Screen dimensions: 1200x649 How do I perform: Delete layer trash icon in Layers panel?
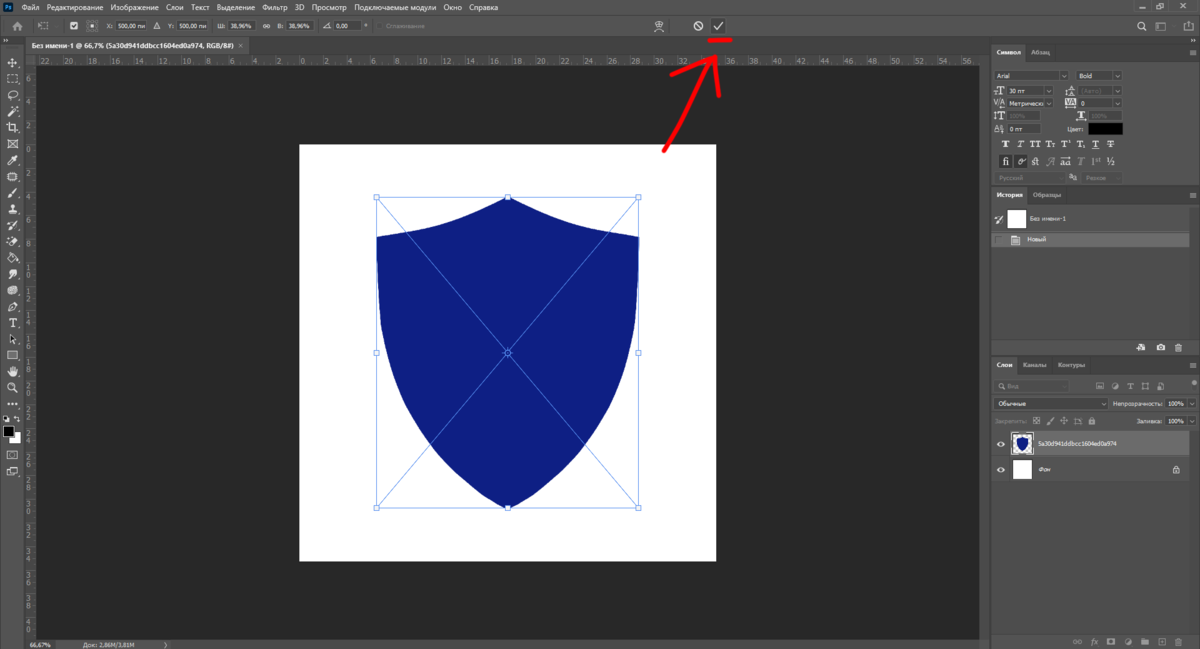1179,640
